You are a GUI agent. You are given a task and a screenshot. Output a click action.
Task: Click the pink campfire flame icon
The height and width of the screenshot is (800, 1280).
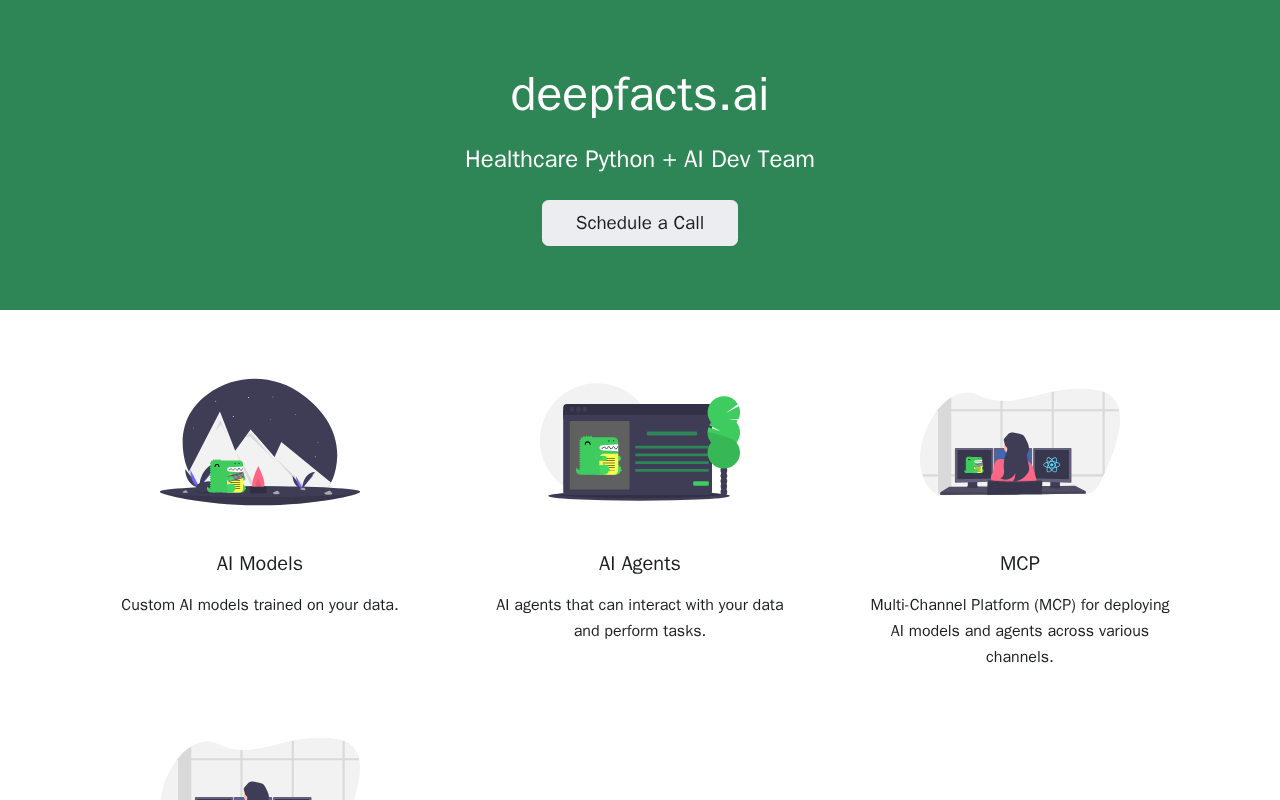click(x=258, y=477)
